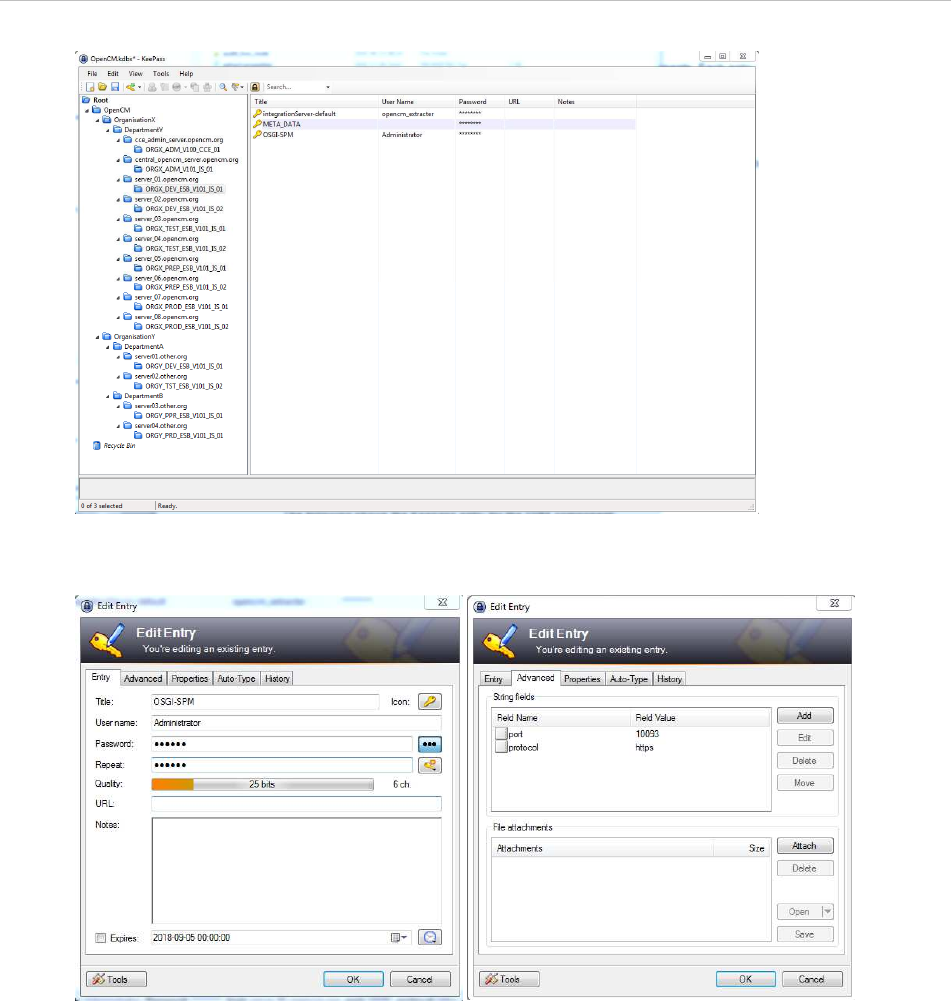Viewport: 951px width, 1001px height.
Task: Open the Show Entries toolbar dropdown arrow
Action: [242, 87]
